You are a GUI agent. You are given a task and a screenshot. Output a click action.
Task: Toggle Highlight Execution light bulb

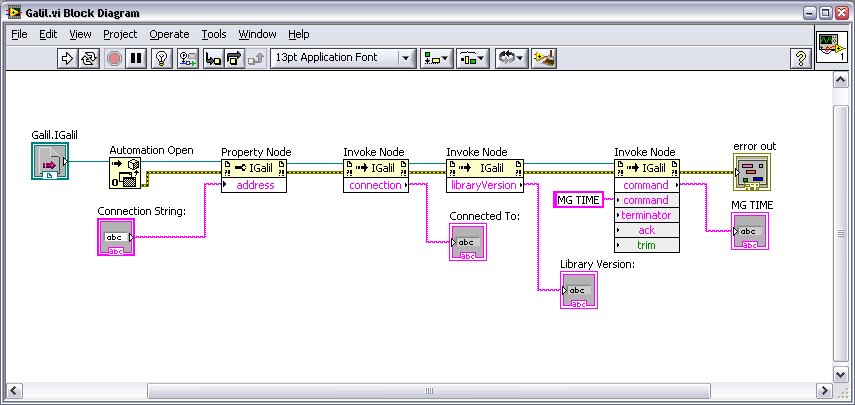(x=161, y=58)
